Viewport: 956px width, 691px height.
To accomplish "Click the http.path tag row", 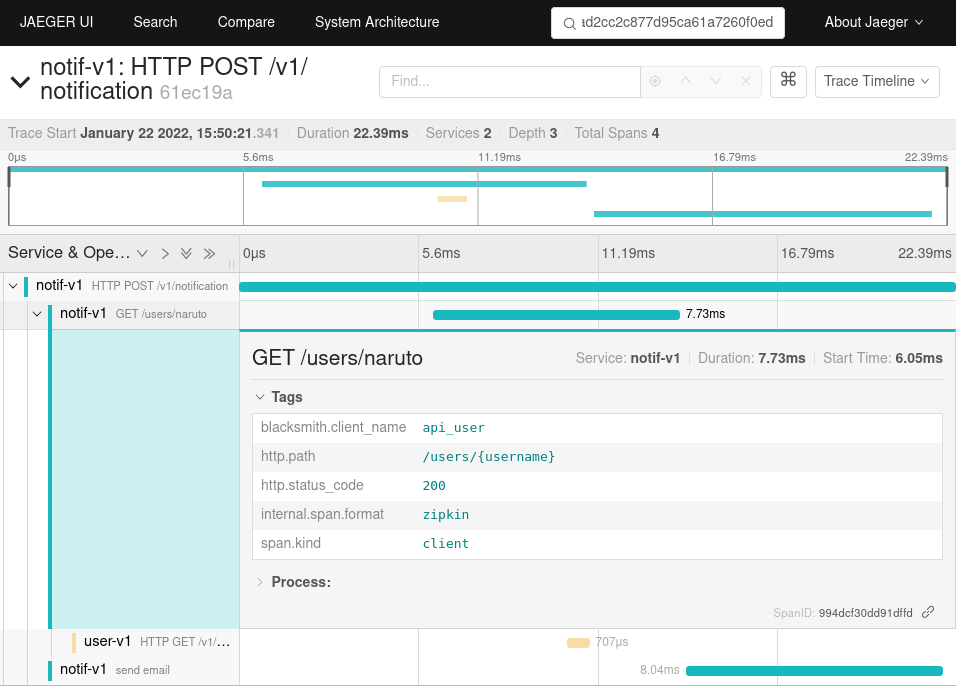I will pos(597,457).
